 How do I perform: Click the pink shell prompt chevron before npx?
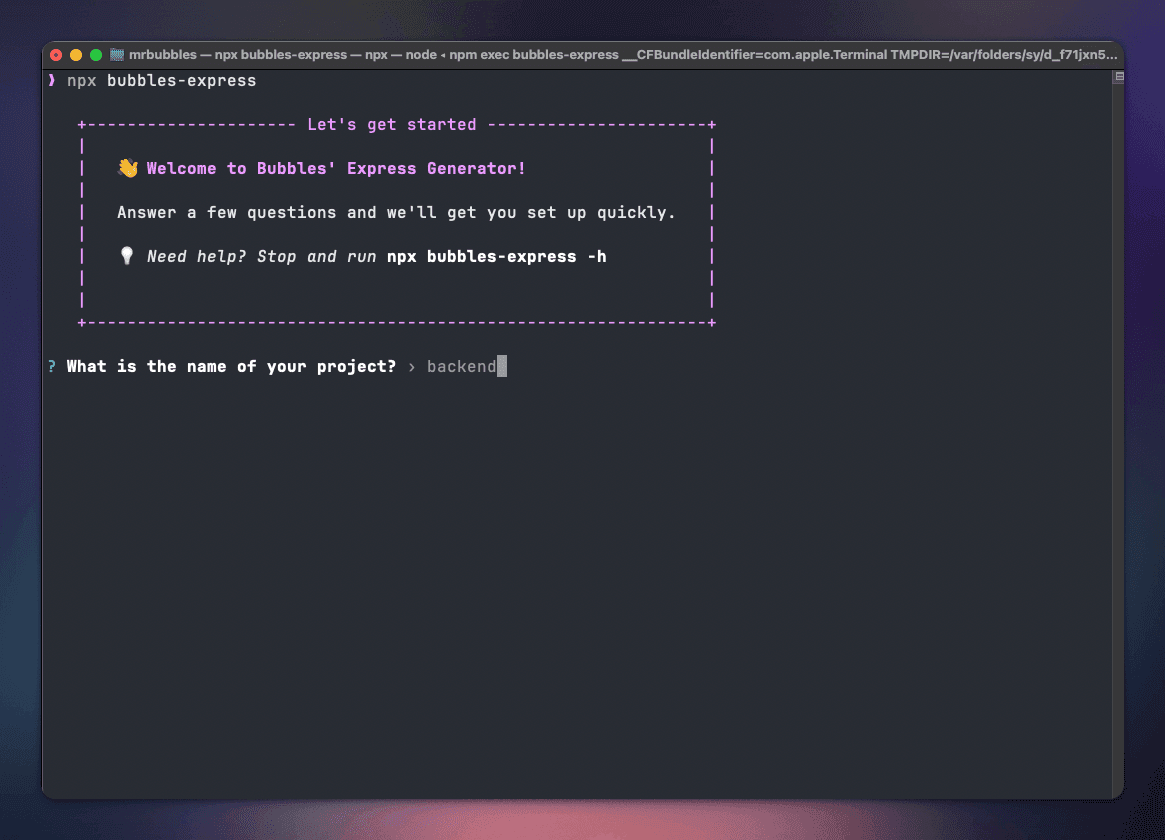[51, 80]
